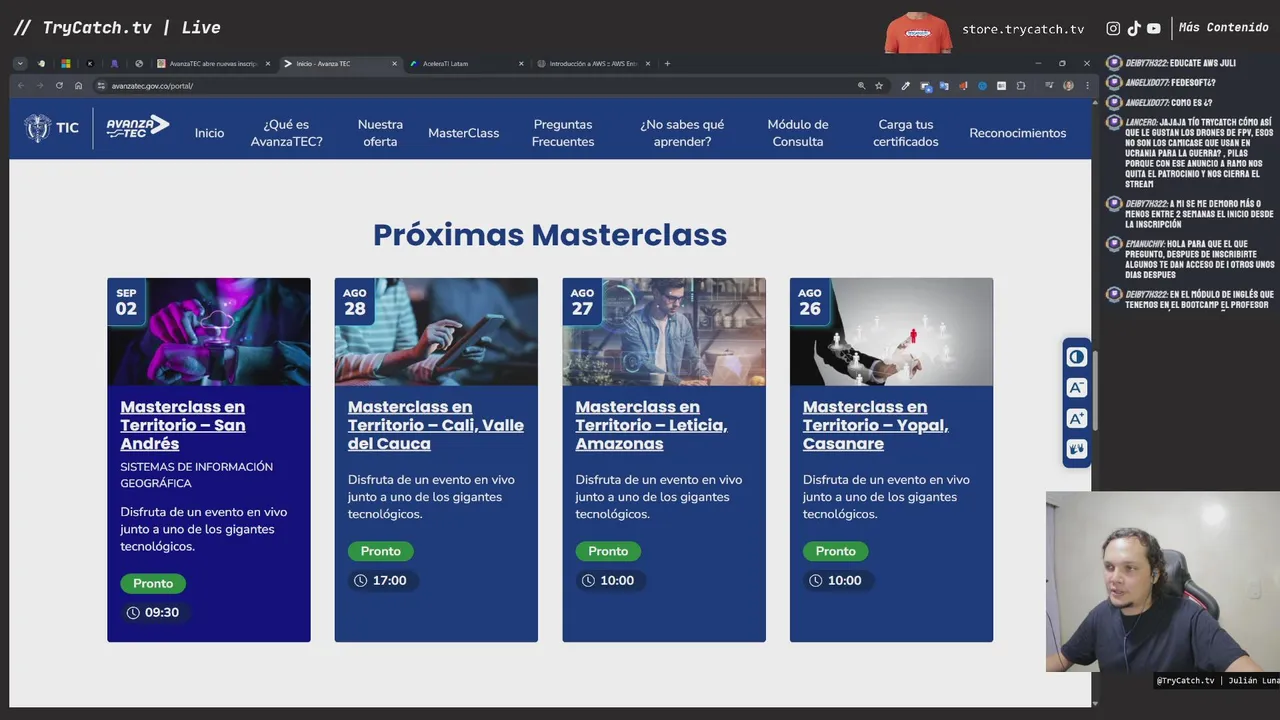Screen dimensions: 1280x720
Task: Open ¿No sabes qué aprender? menu item
Action: [x=682, y=133]
